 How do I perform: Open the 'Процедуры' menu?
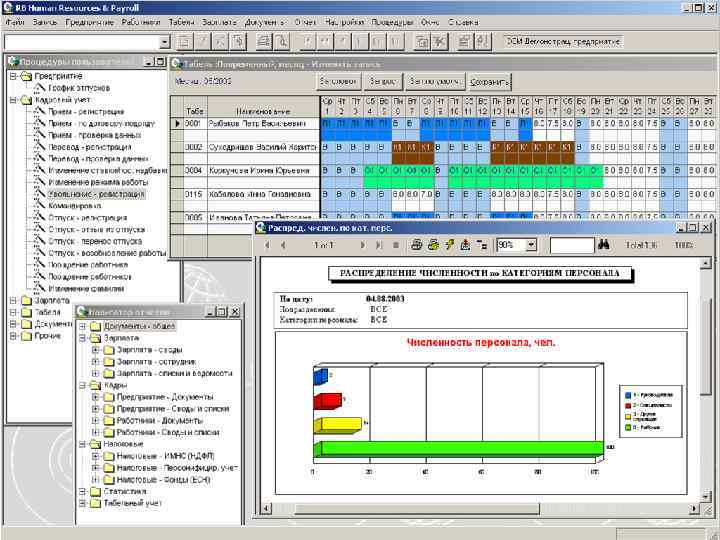click(392, 22)
